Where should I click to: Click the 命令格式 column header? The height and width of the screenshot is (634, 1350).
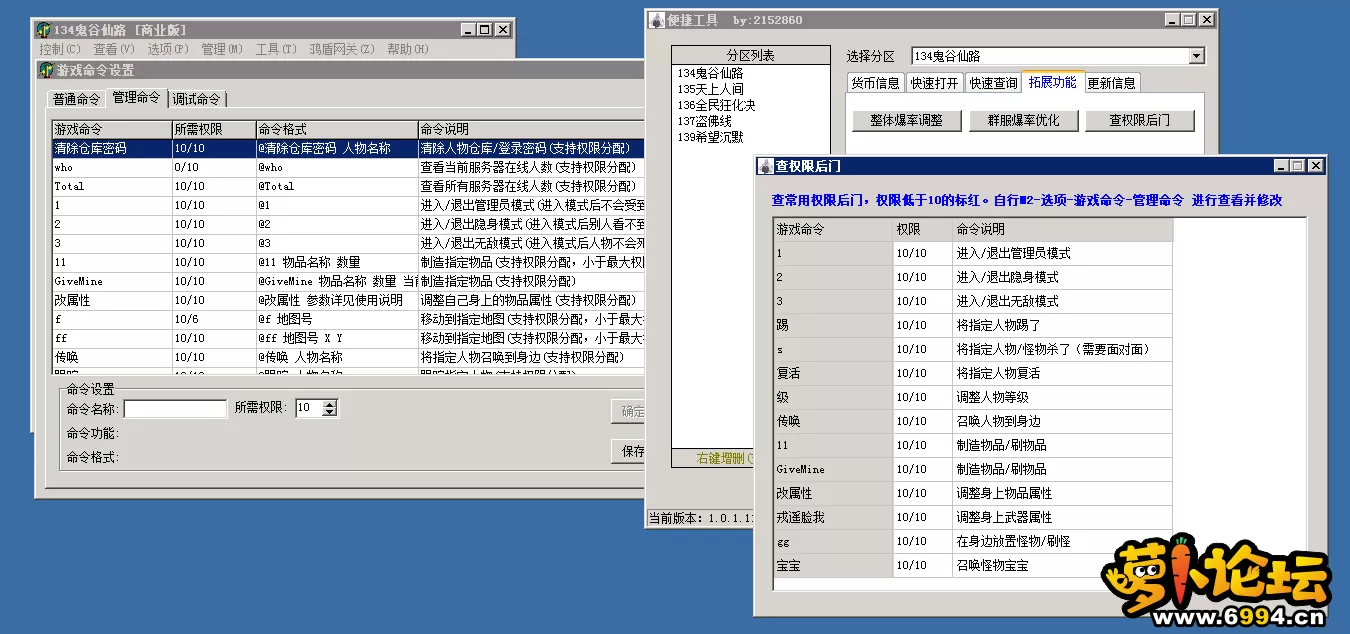click(336, 130)
